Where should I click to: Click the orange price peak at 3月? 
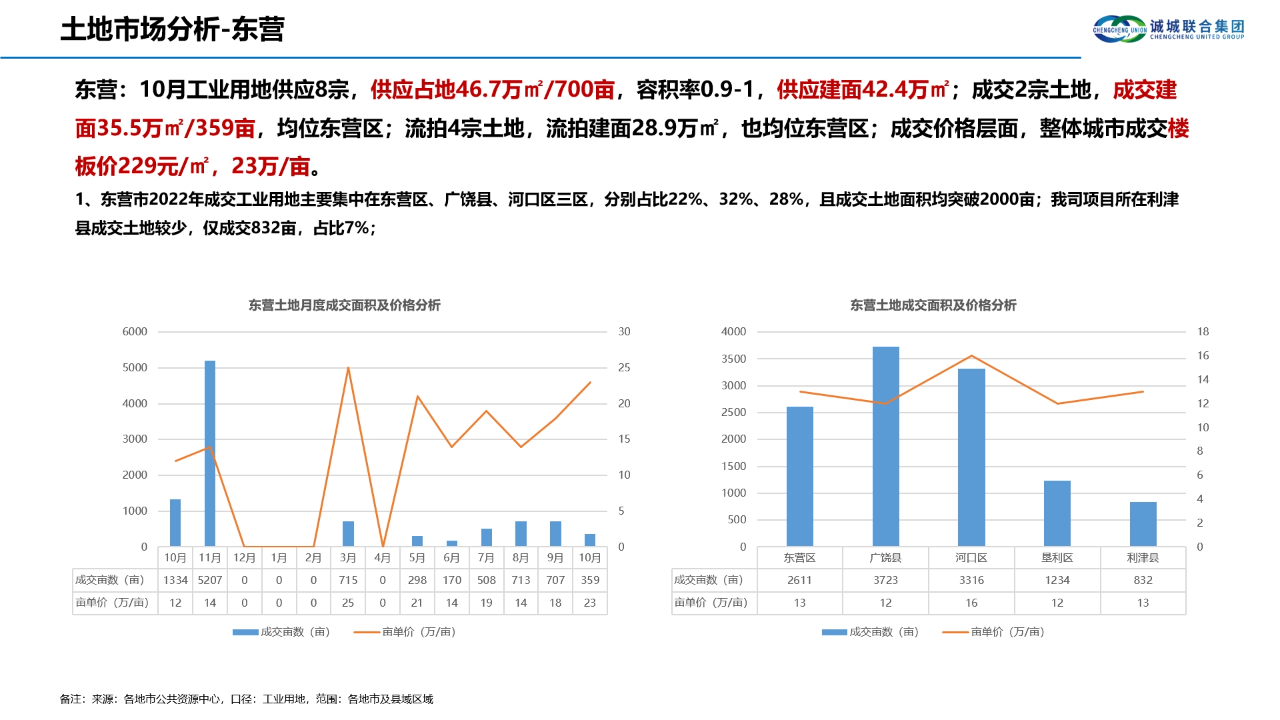pos(348,368)
